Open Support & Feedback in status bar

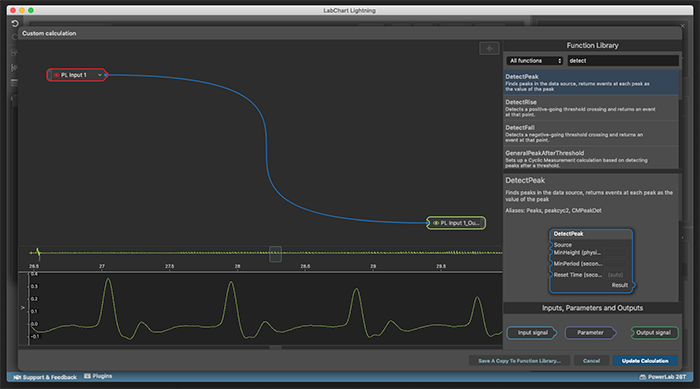(x=45, y=377)
